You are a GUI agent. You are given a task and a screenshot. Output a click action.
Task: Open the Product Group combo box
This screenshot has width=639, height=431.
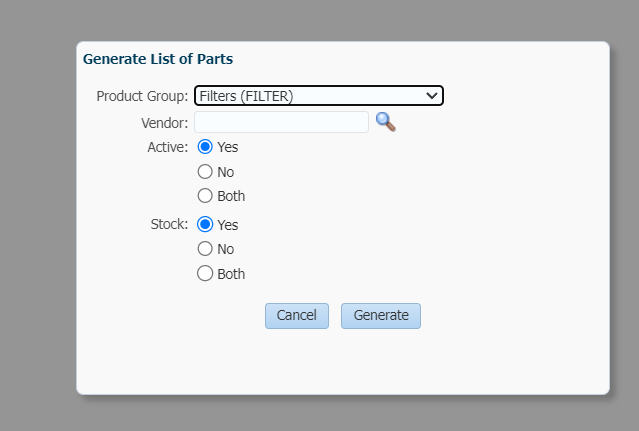[319, 96]
